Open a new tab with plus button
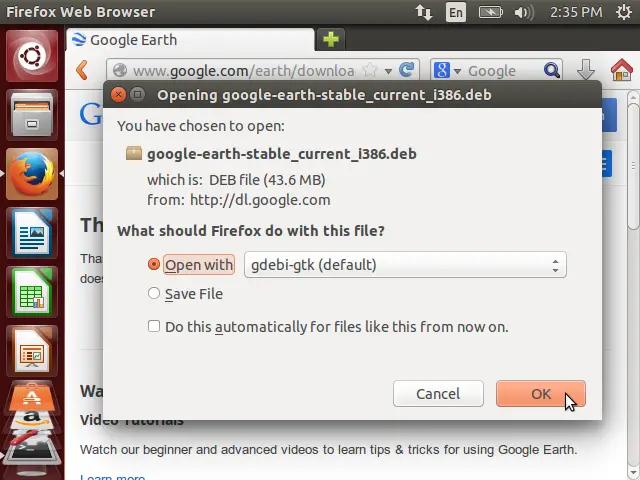Viewport: 640px width, 480px height. tap(331, 40)
